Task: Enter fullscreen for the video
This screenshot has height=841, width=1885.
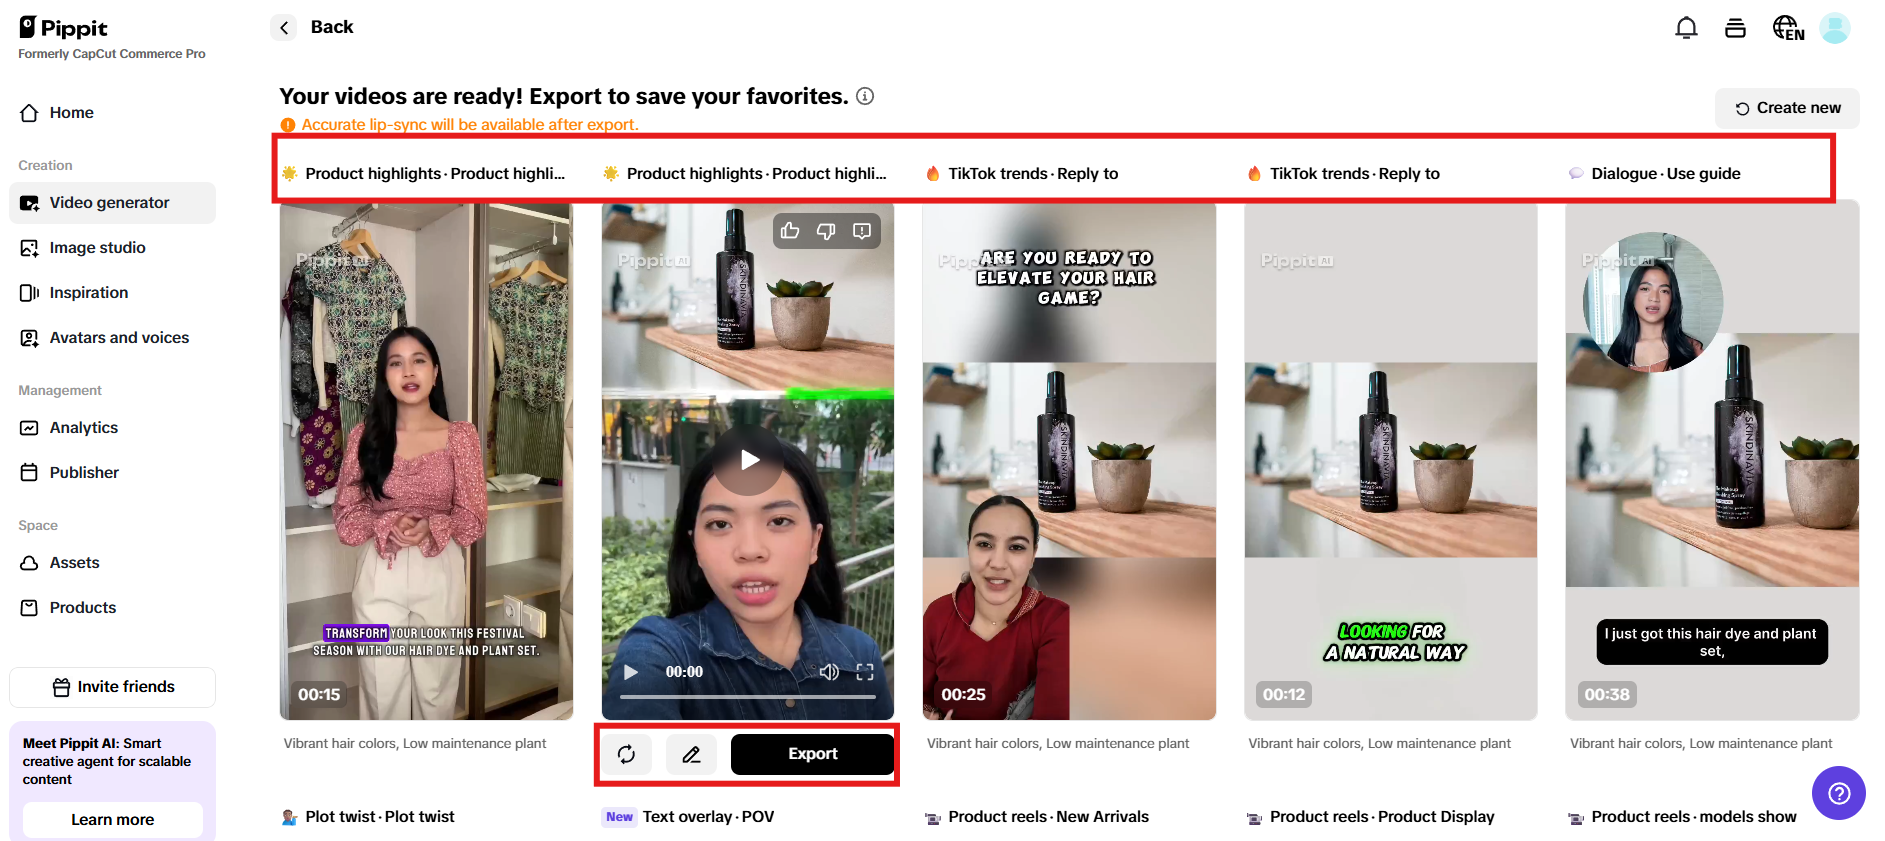Action: 865,672
